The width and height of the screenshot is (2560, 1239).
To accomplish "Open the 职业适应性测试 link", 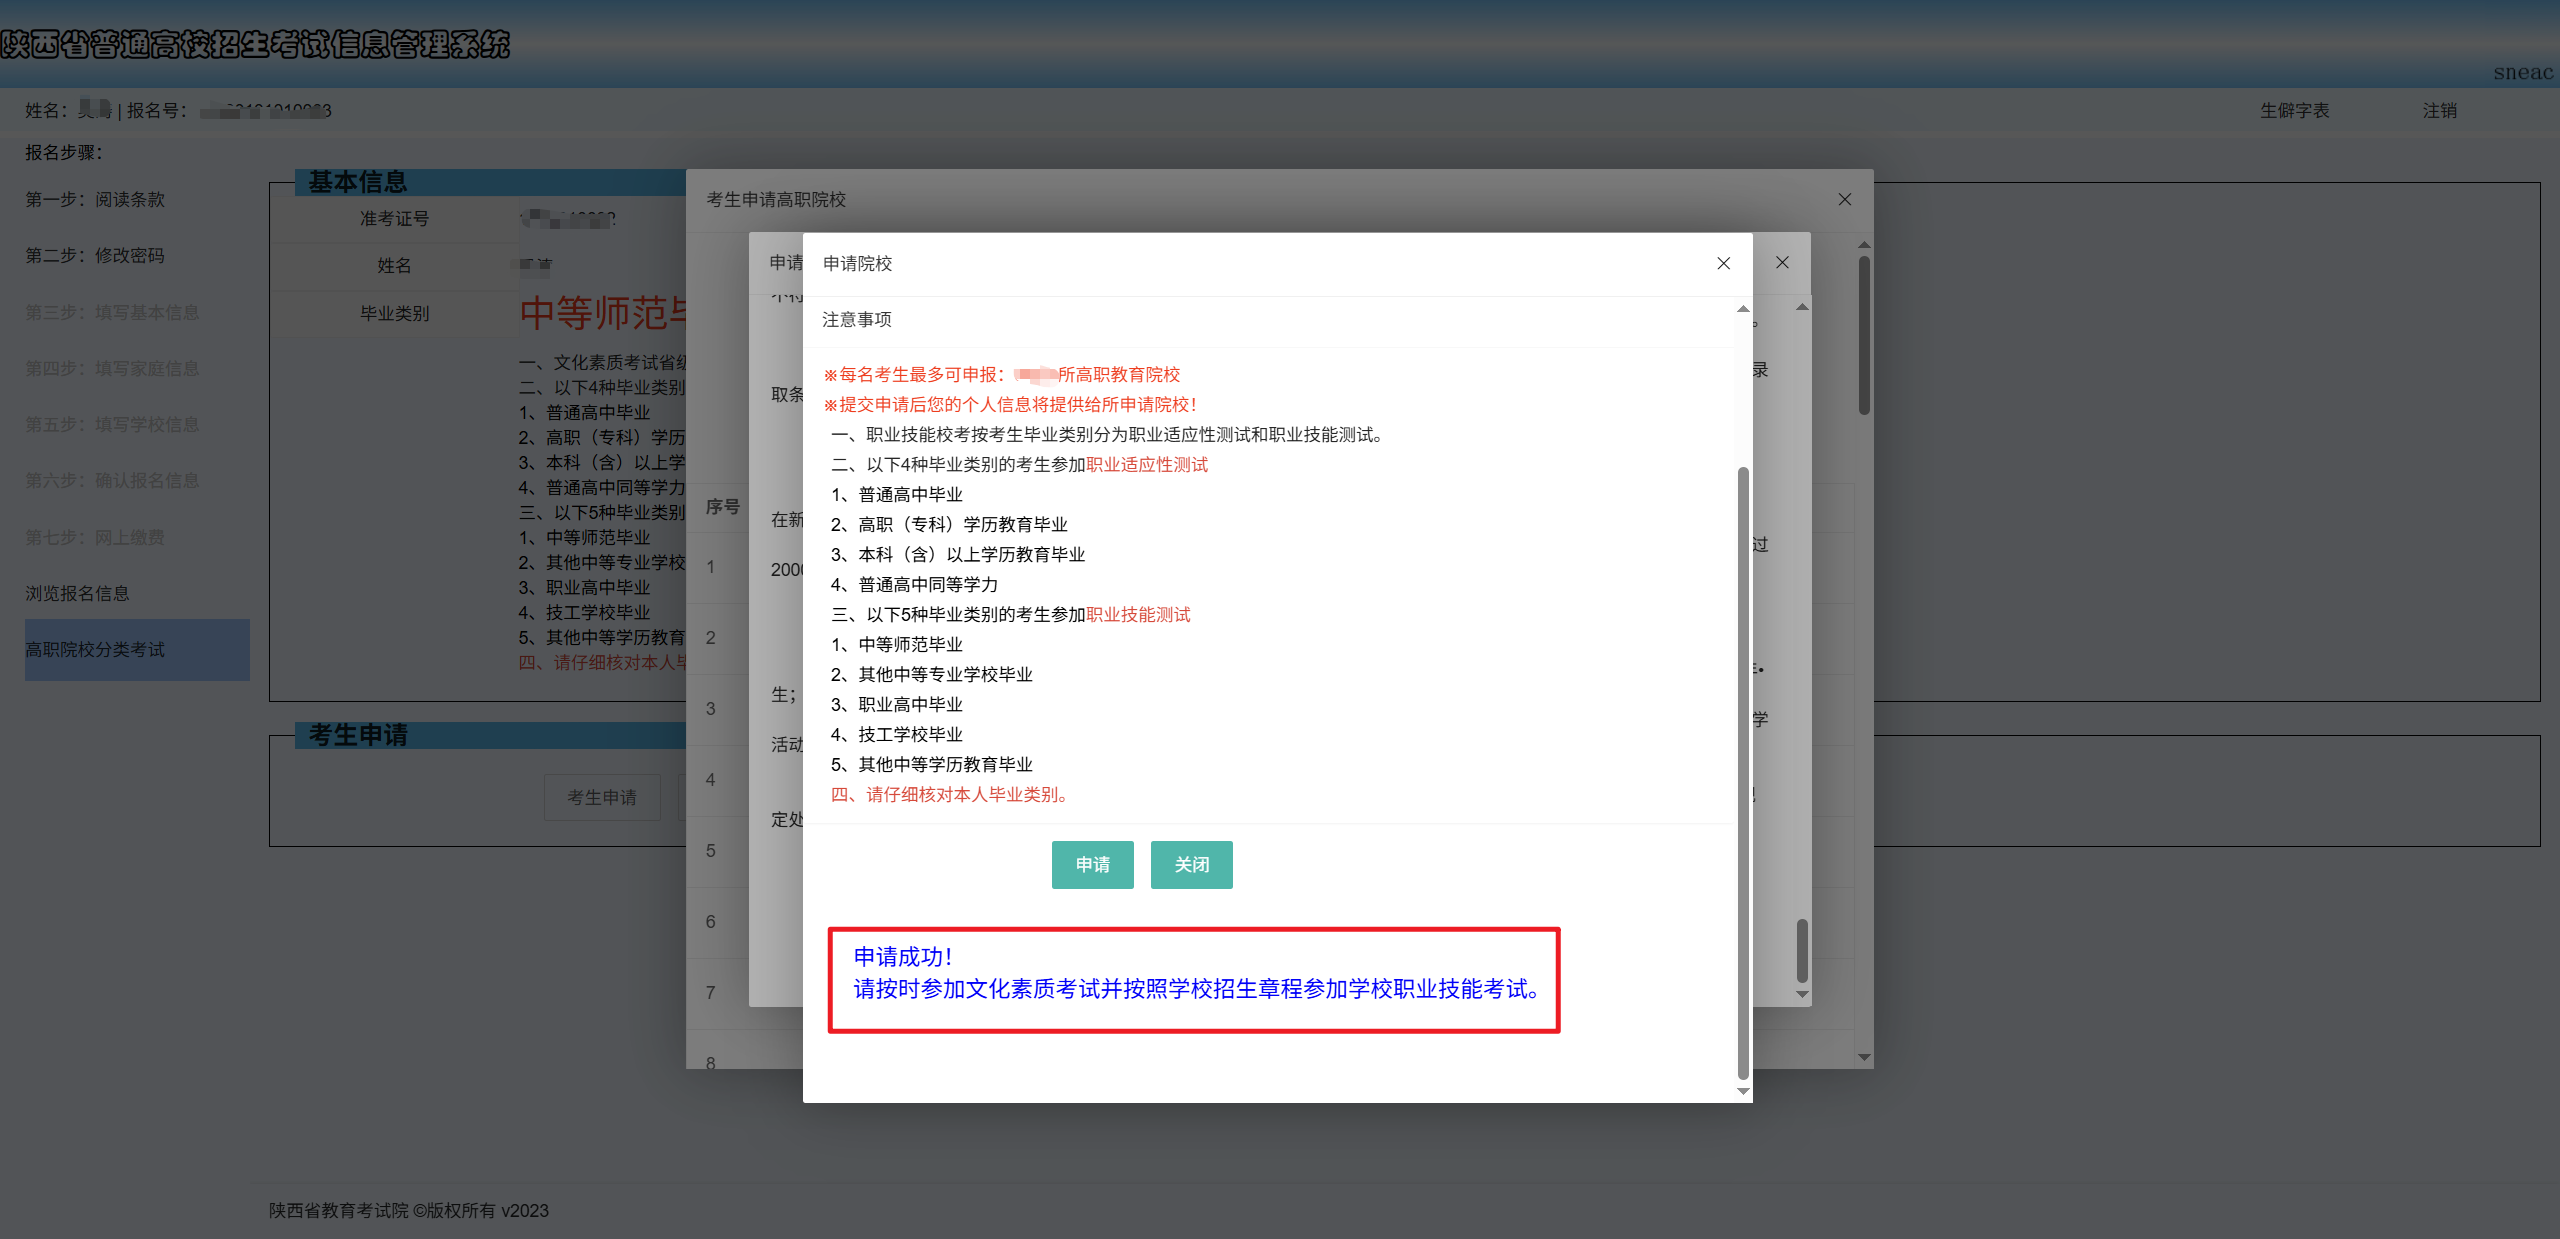I will [1146, 464].
